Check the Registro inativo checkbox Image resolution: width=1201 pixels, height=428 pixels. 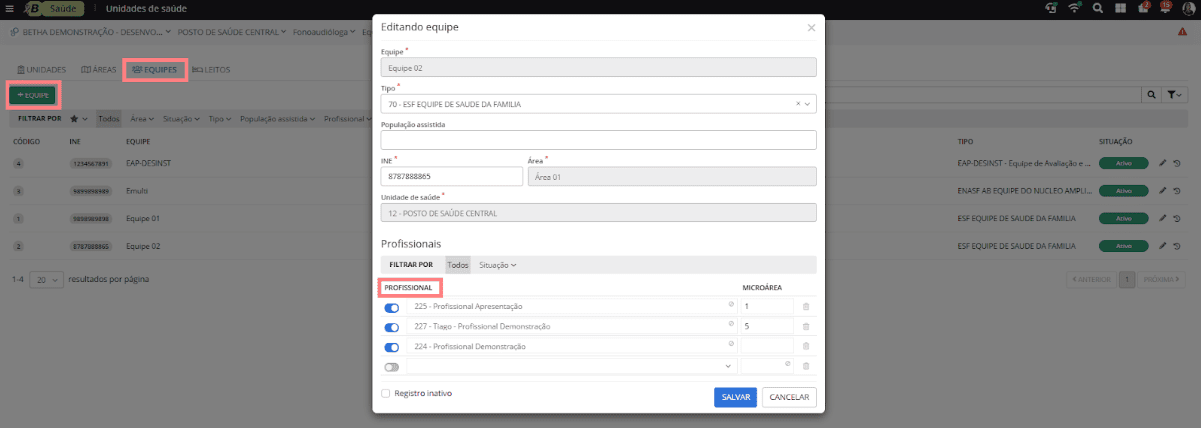(x=386, y=394)
